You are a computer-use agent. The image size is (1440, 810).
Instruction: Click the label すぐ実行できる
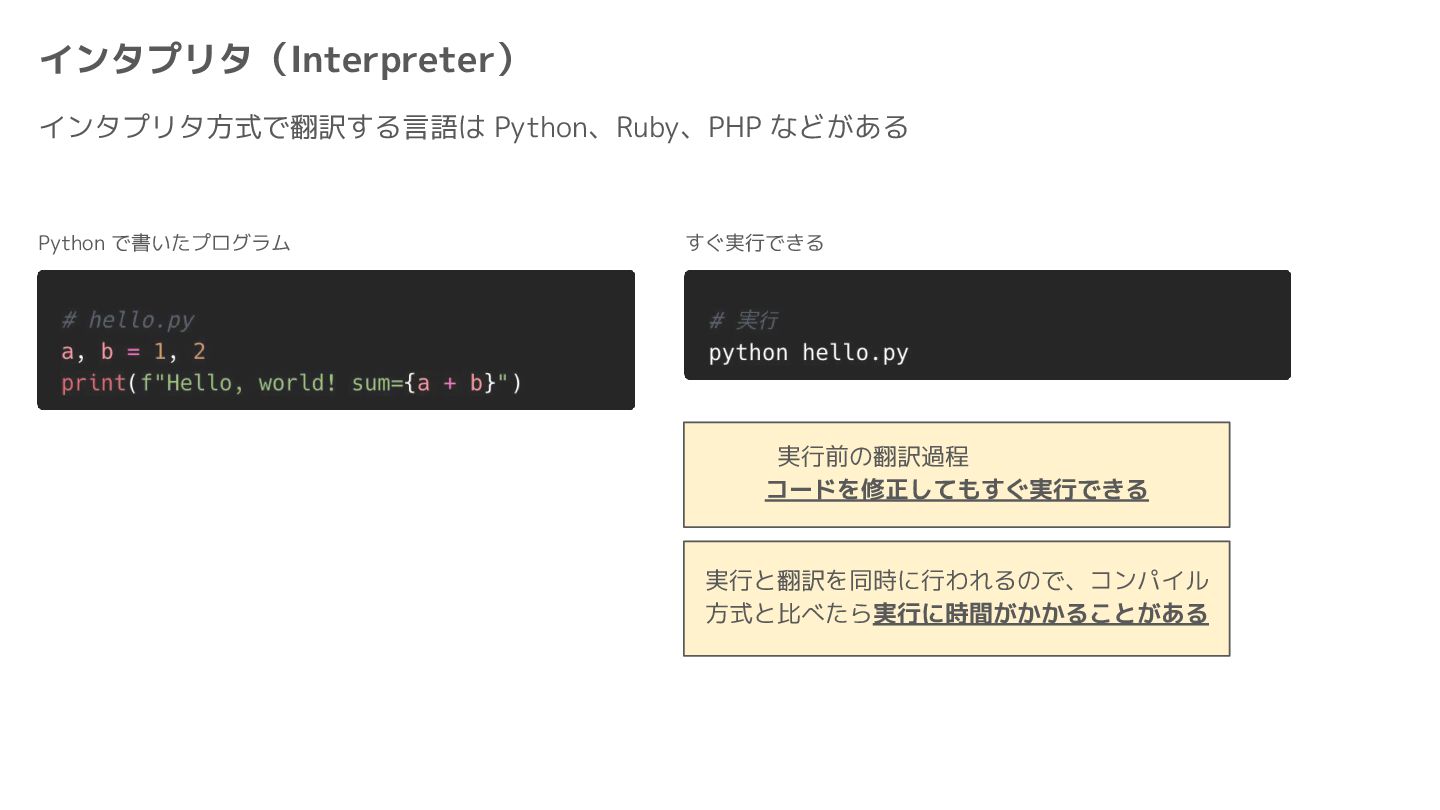coord(755,243)
